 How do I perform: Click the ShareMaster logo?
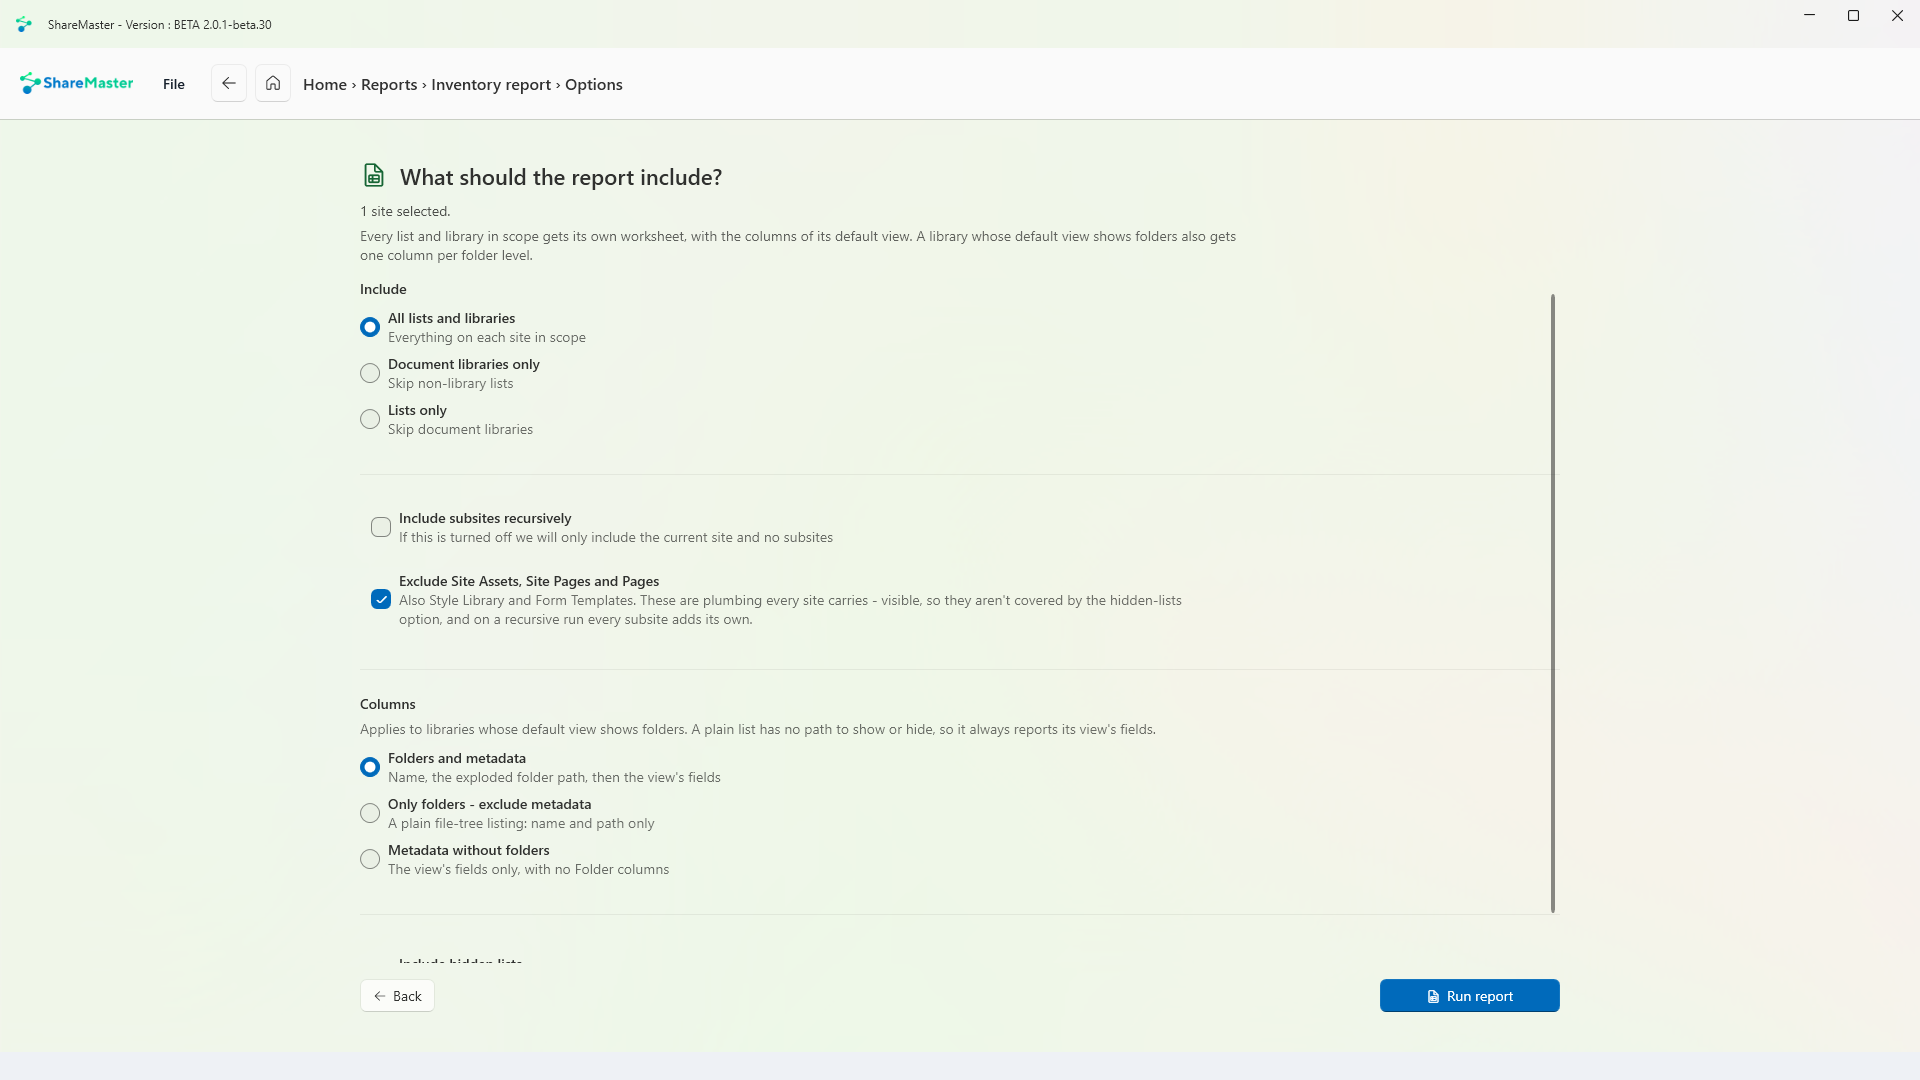pos(76,83)
